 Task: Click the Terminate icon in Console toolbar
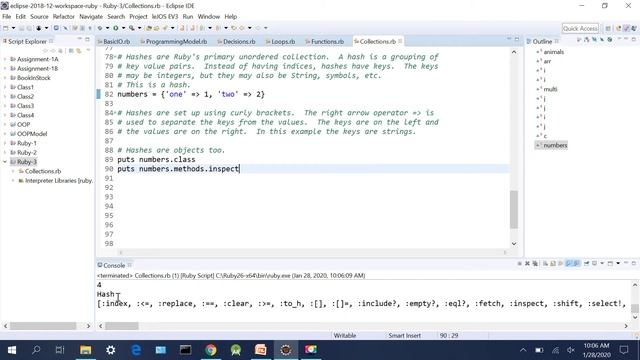520,264
